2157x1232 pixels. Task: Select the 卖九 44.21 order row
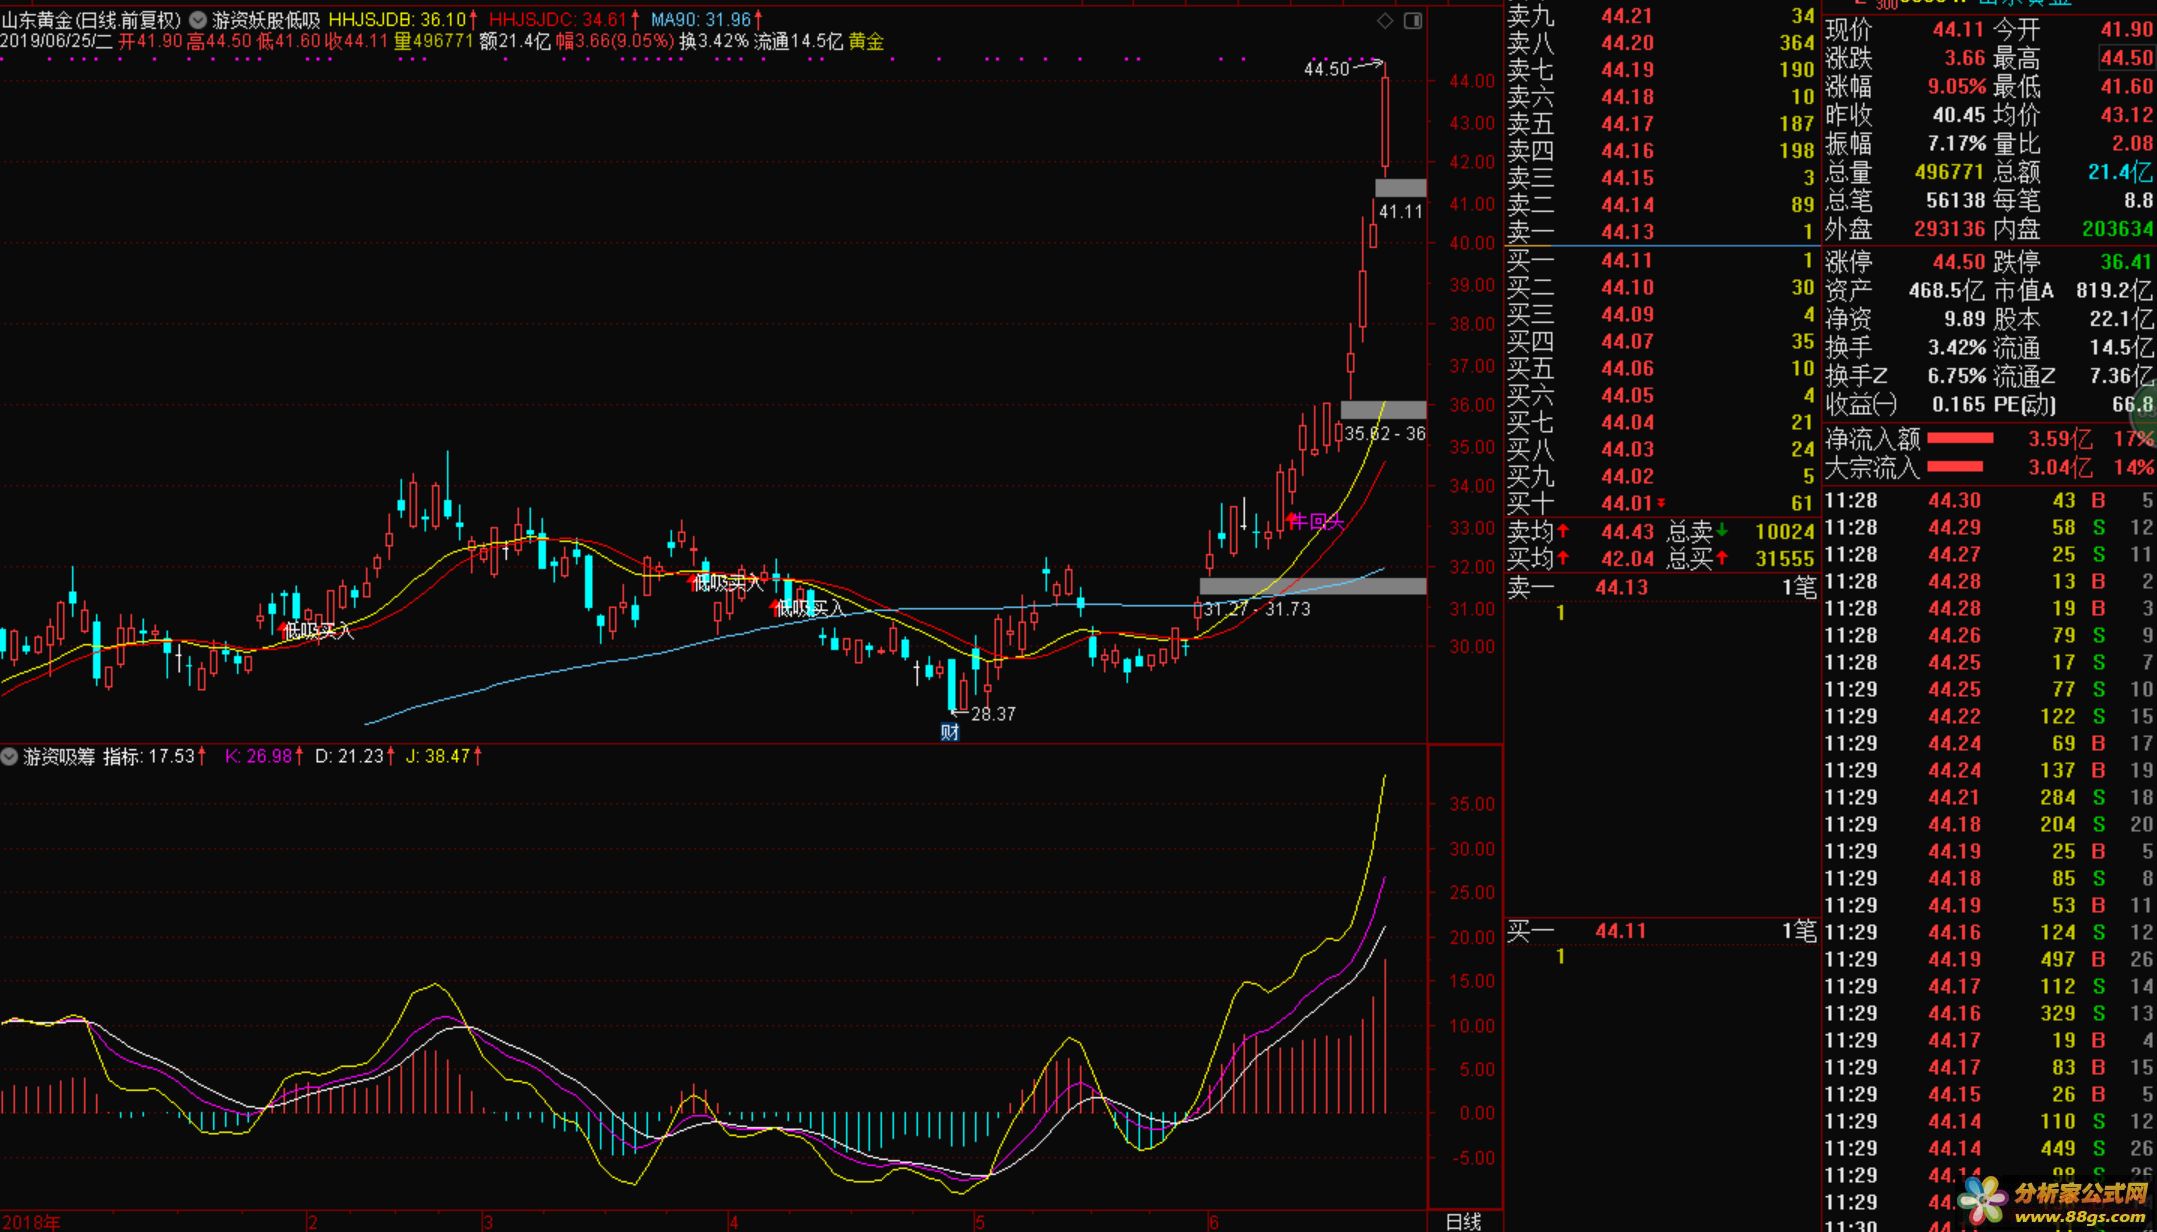click(1661, 16)
